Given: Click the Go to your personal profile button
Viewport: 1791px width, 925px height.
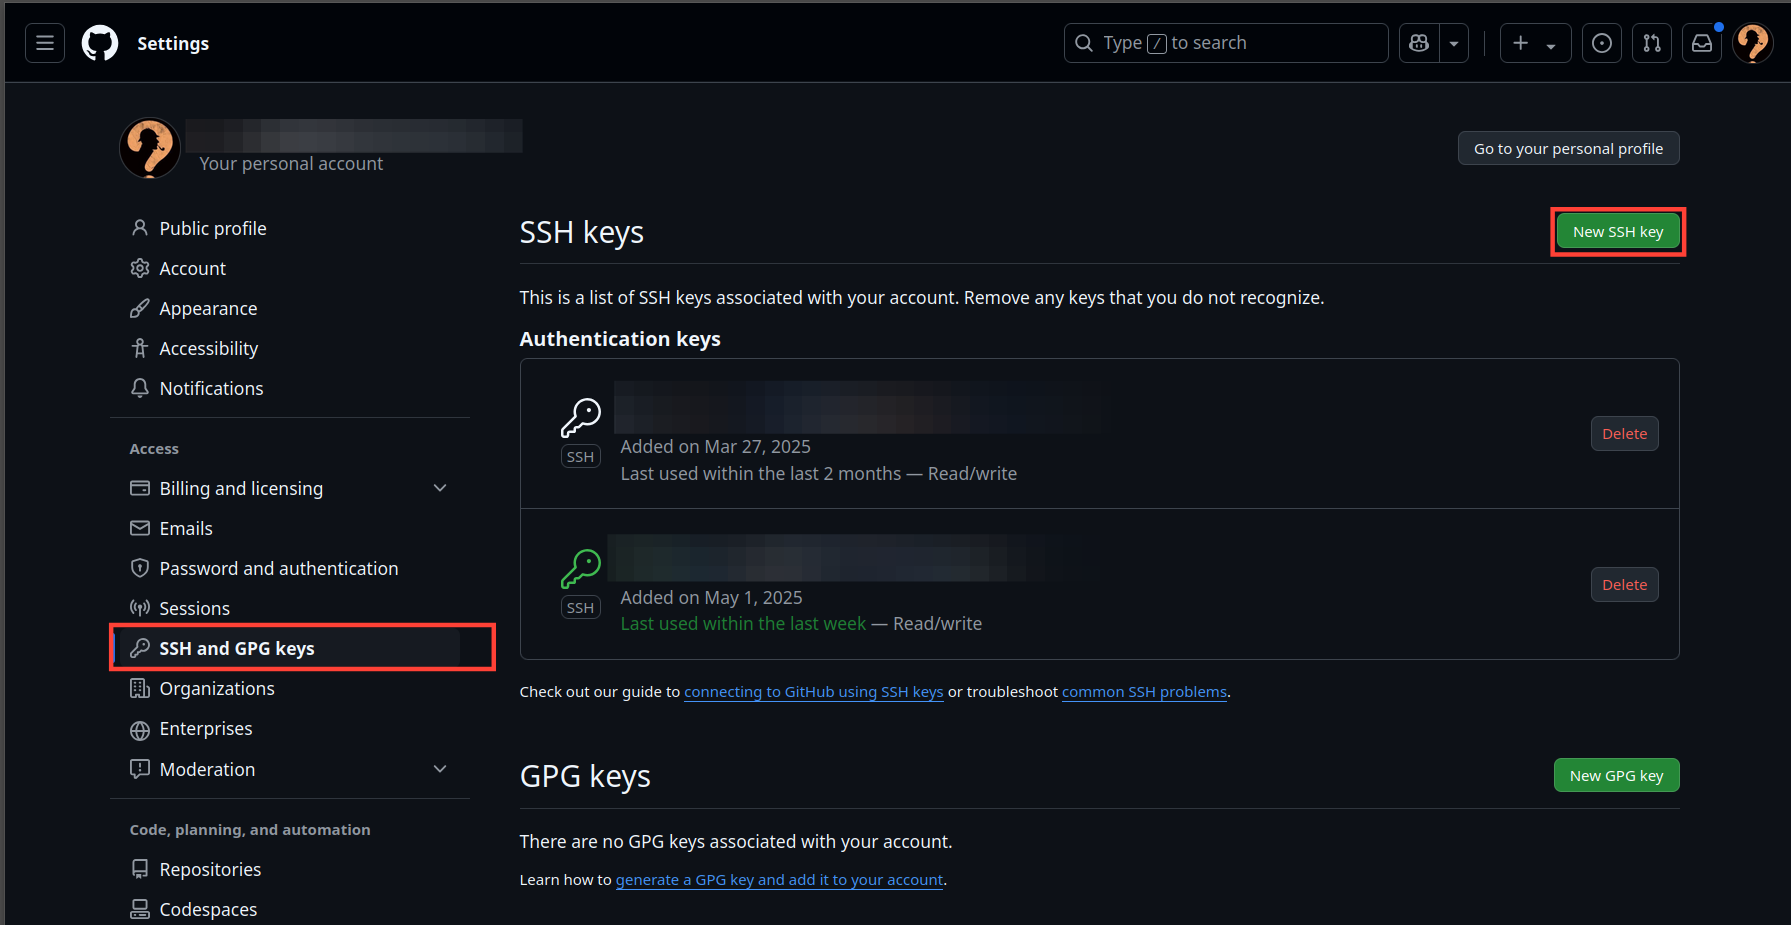Looking at the screenshot, I should point(1568,148).
